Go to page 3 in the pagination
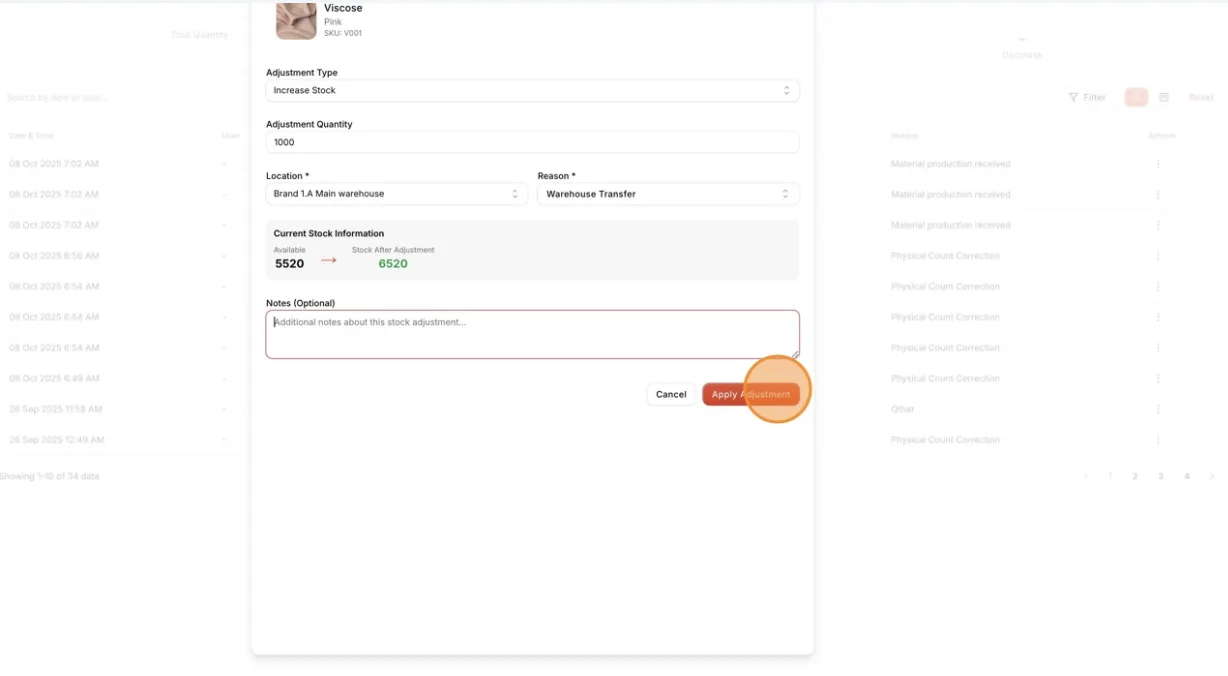The height and width of the screenshot is (676, 1228). click(1161, 476)
